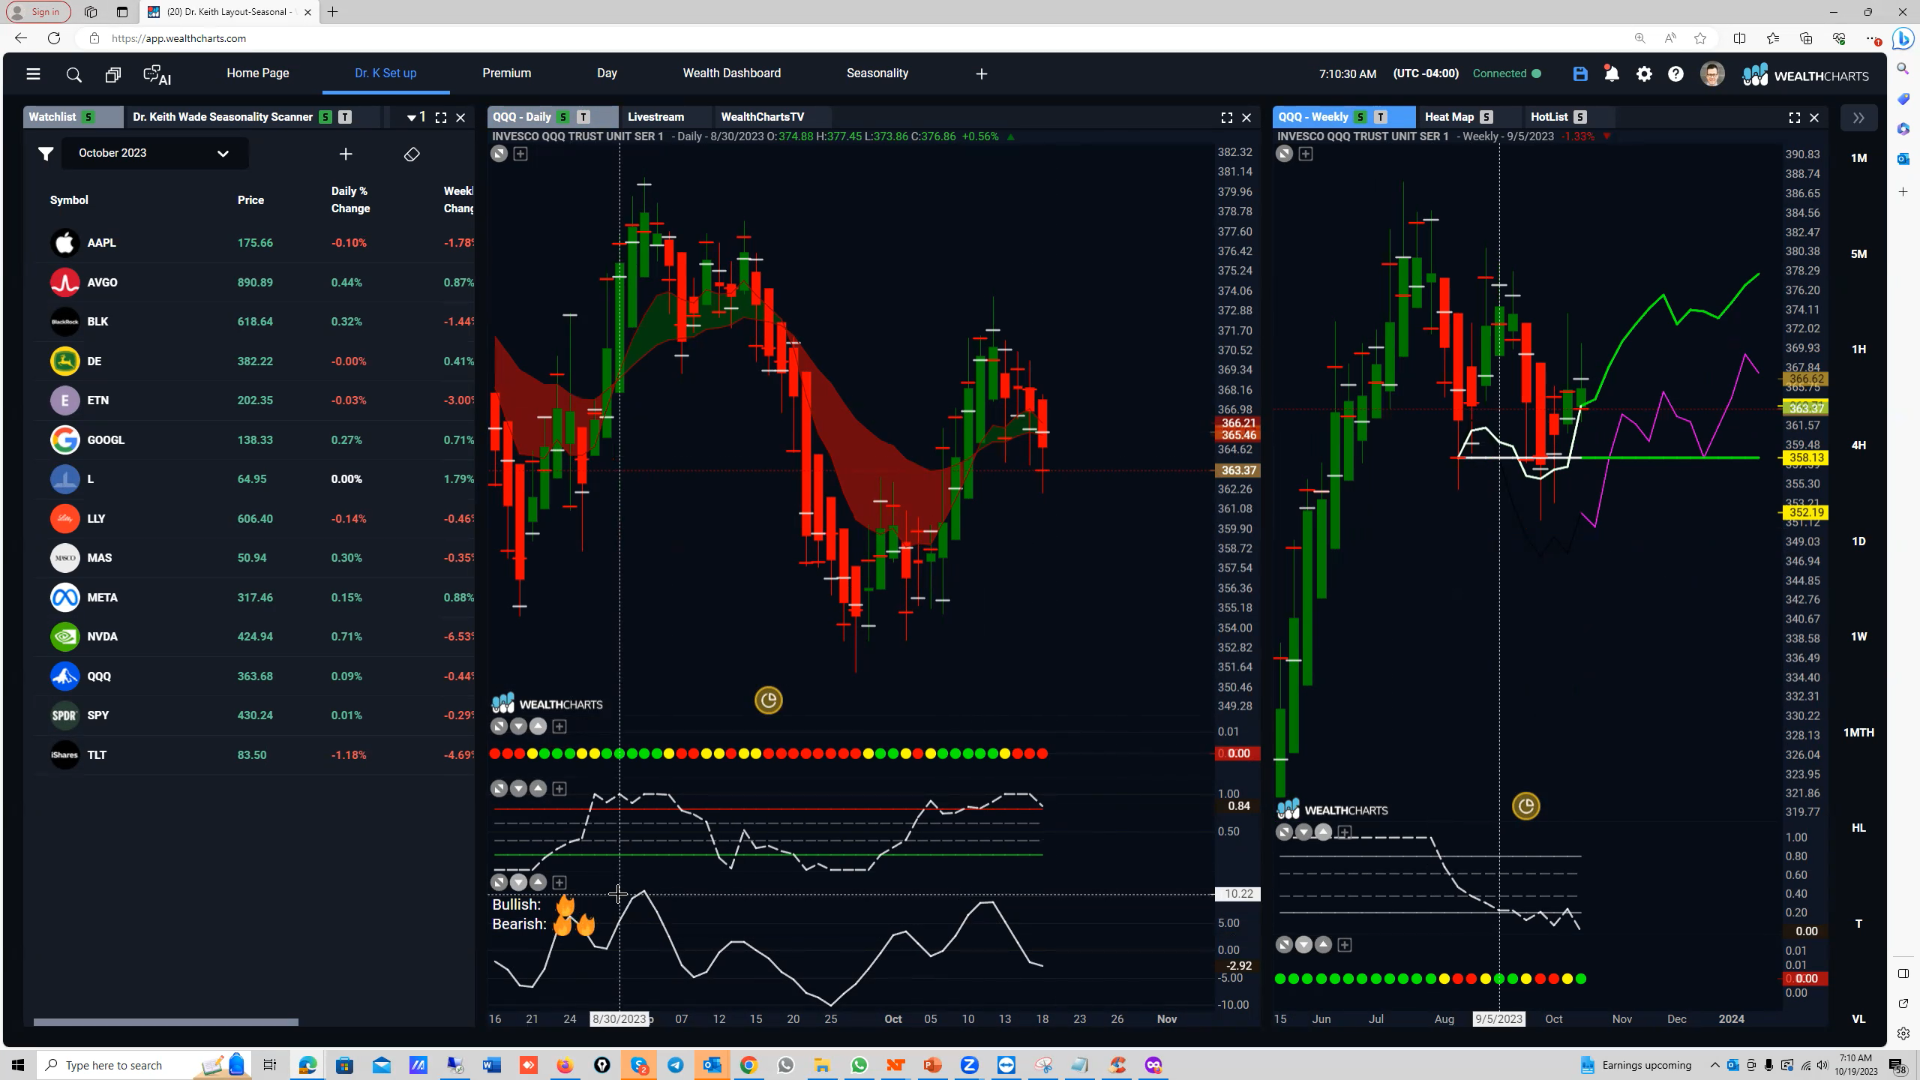Switch to the Wealth Dashboard tab
The image size is (1920, 1080).
tap(732, 74)
